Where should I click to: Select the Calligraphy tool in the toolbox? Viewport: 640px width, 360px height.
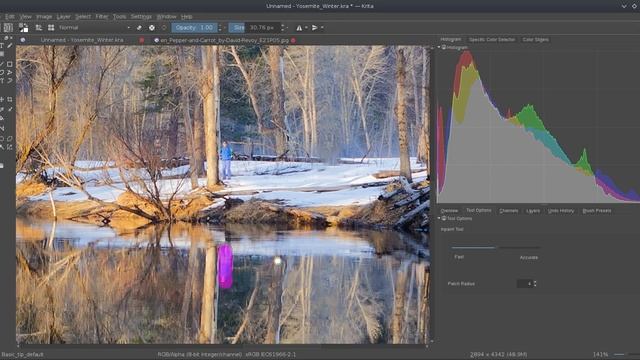click(x=10, y=46)
